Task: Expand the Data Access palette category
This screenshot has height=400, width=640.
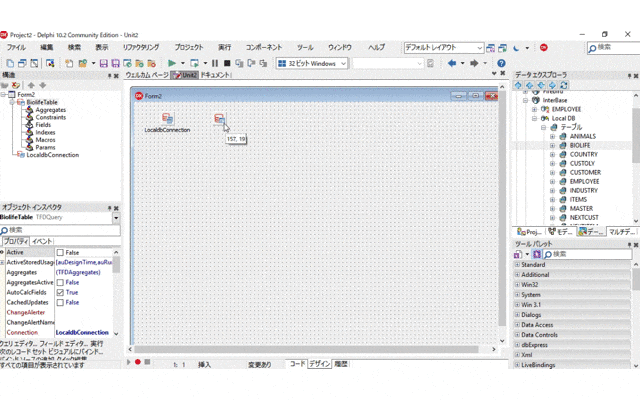Action: [x=517, y=325]
